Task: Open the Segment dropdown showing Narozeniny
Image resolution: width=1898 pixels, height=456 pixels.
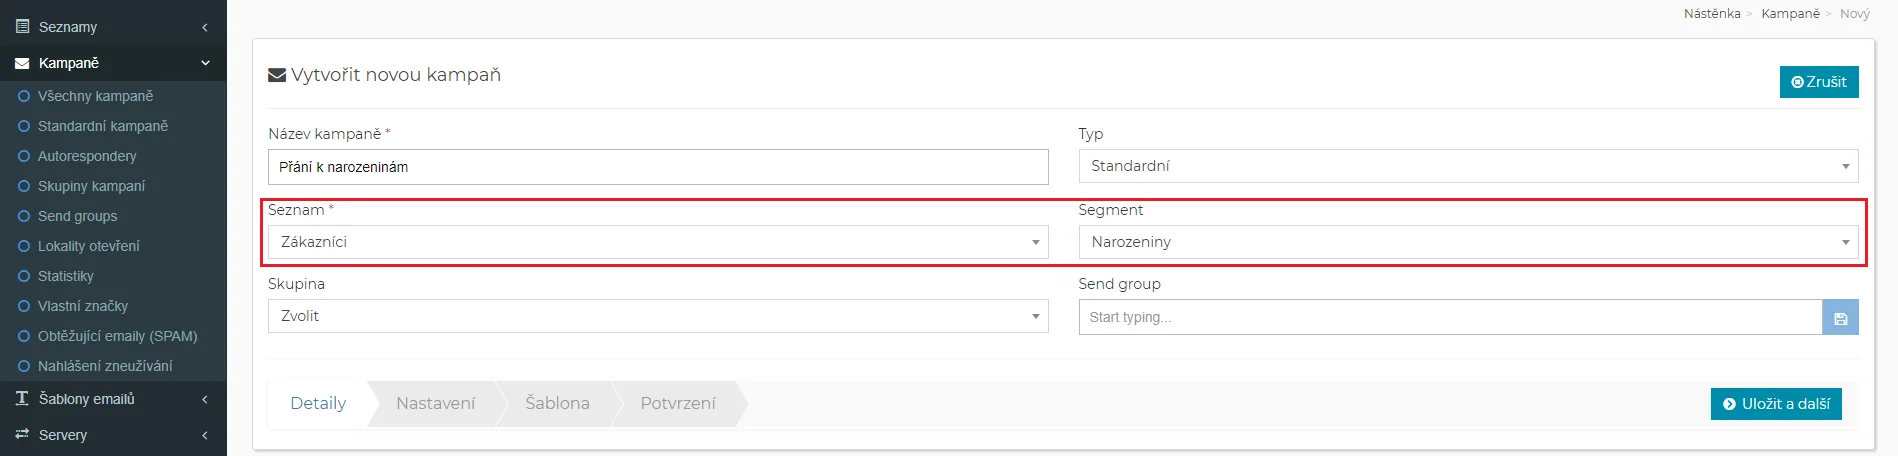Action: point(1467,242)
